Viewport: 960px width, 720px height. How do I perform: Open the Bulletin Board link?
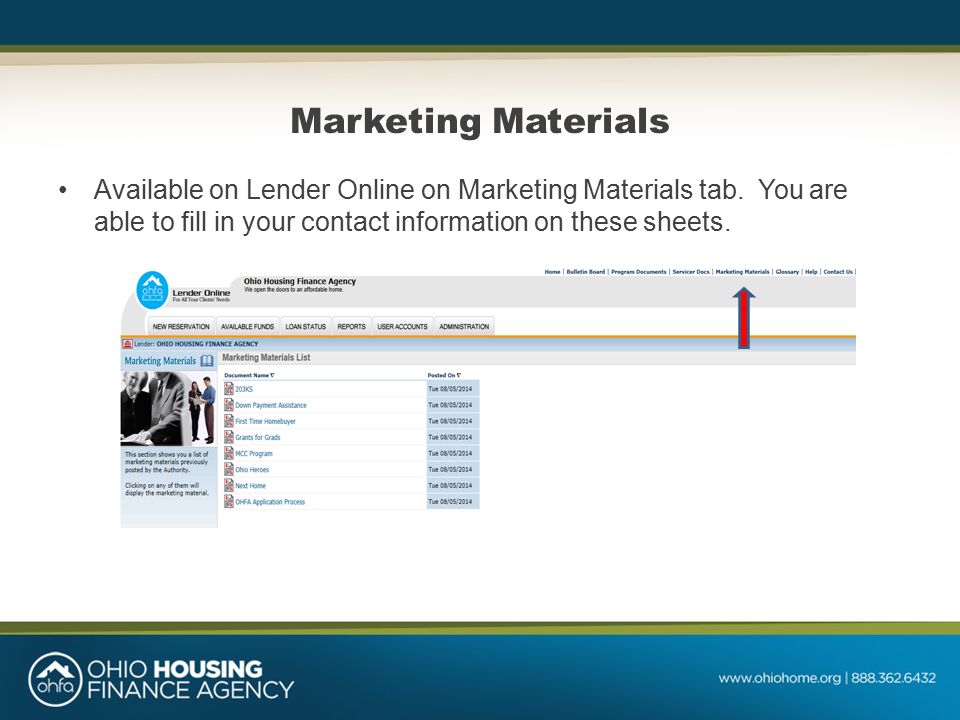point(585,272)
